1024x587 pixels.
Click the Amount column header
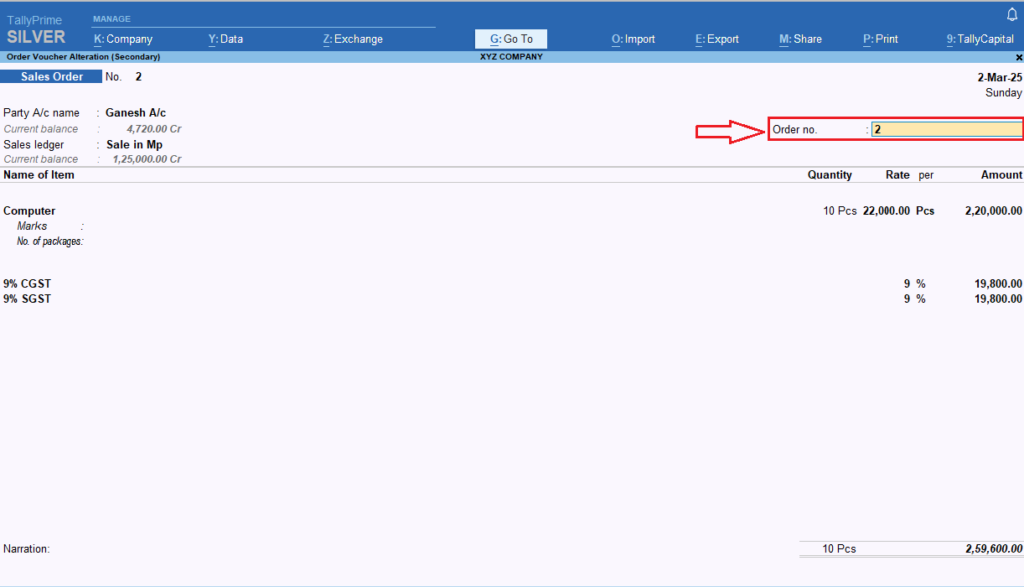[x=1001, y=174]
